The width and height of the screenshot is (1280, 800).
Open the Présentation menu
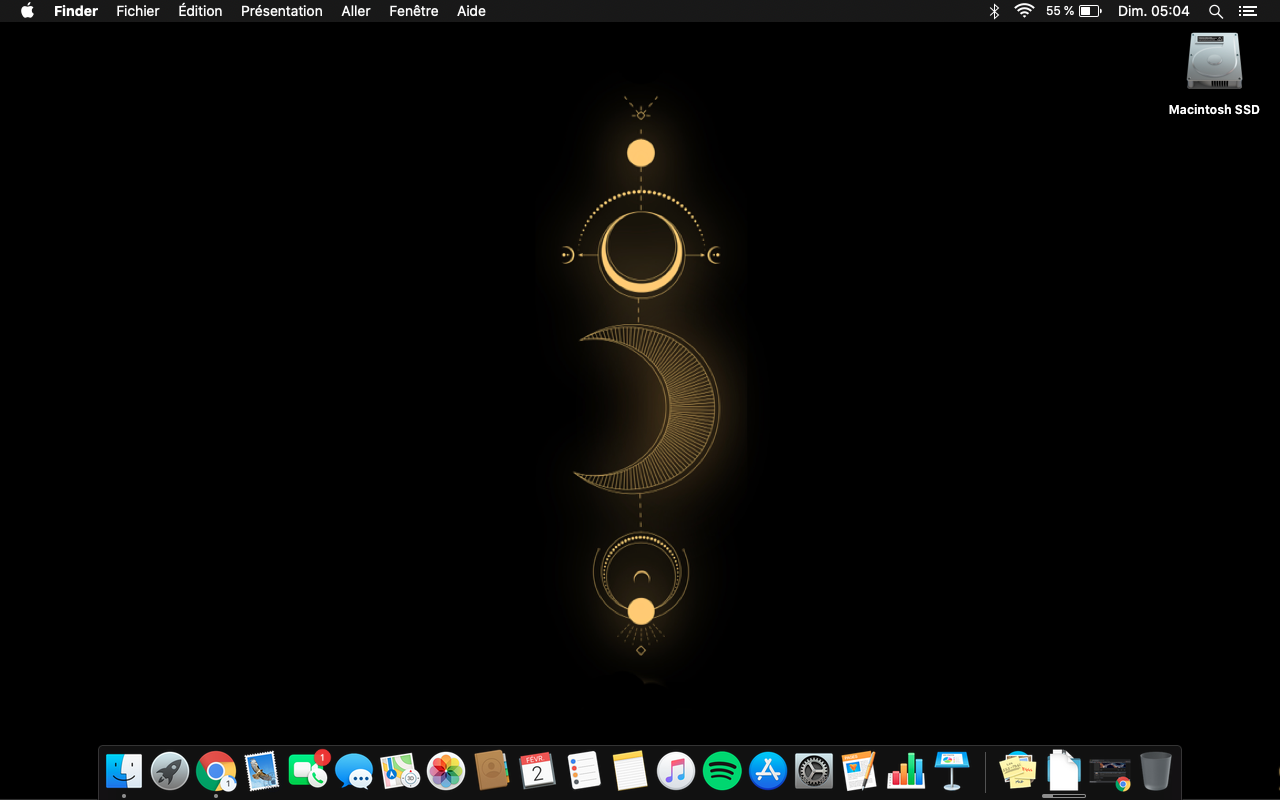[282, 11]
